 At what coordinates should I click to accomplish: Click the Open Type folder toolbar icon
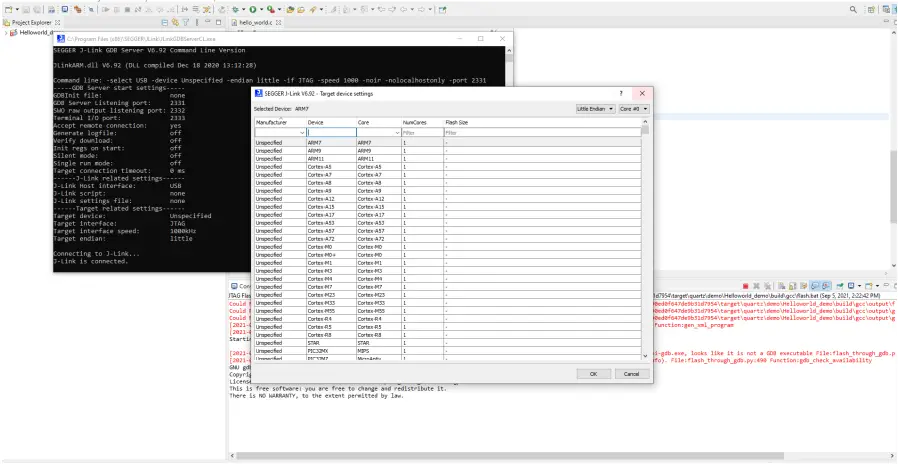290,10
